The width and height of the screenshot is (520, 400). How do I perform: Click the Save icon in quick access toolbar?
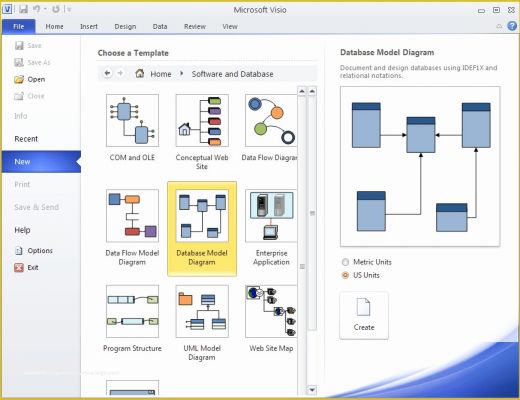pyautogui.click(x=23, y=9)
